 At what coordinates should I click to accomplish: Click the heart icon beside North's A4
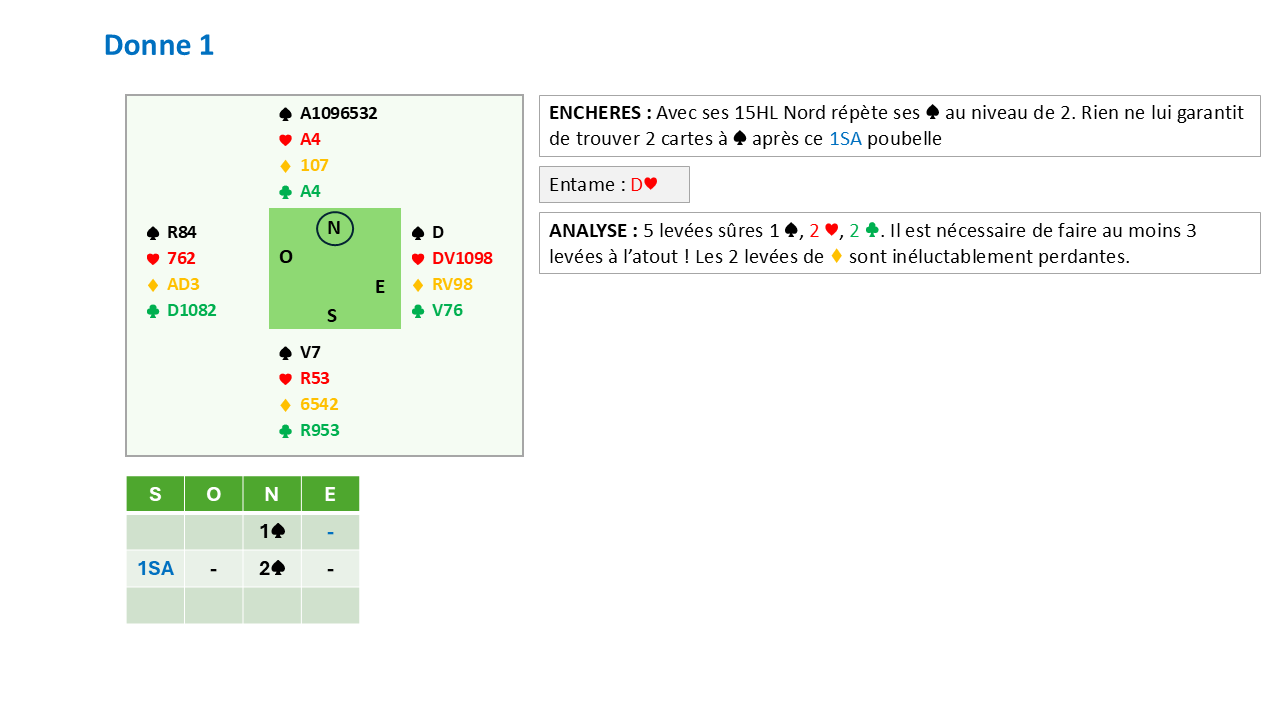point(285,140)
